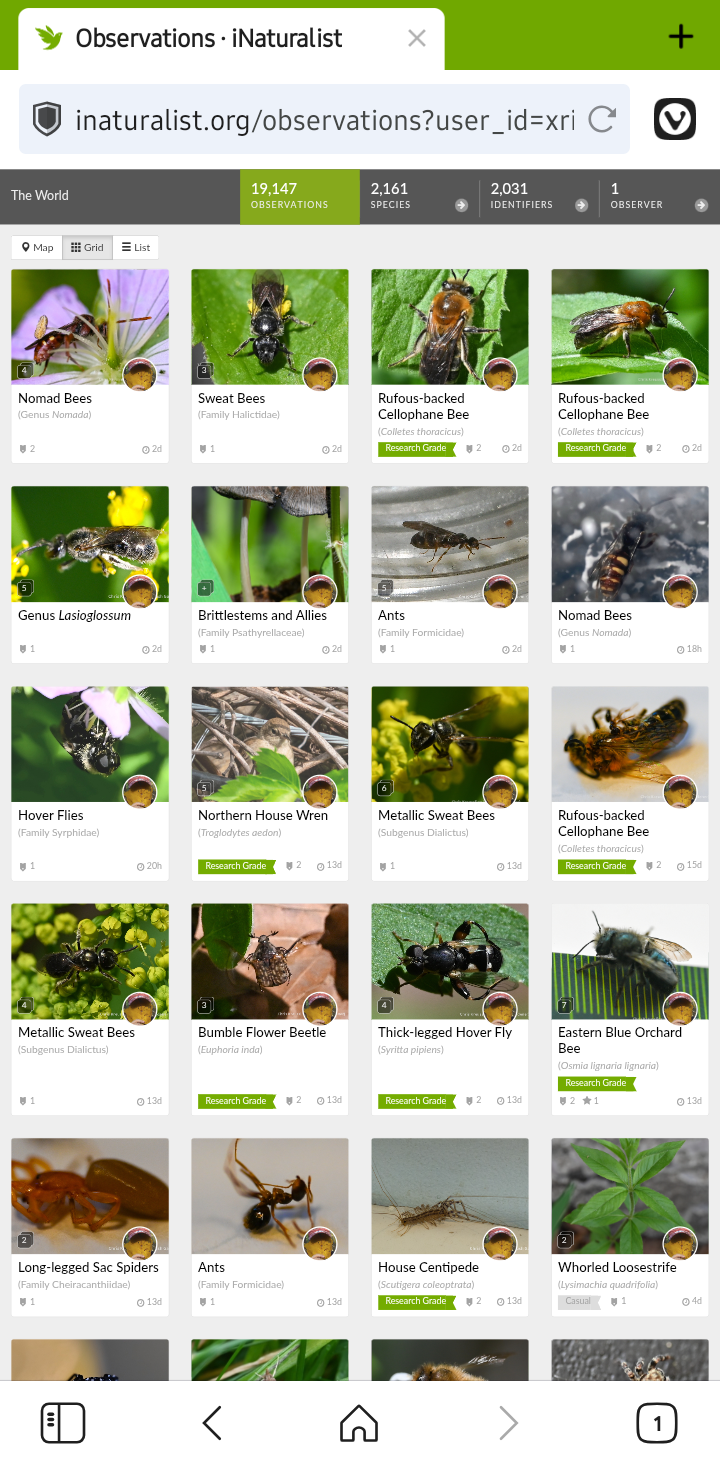Viewport: 720px width, 1465px height.
Task: Go to browser home page icon
Action: (x=359, y=1422)
